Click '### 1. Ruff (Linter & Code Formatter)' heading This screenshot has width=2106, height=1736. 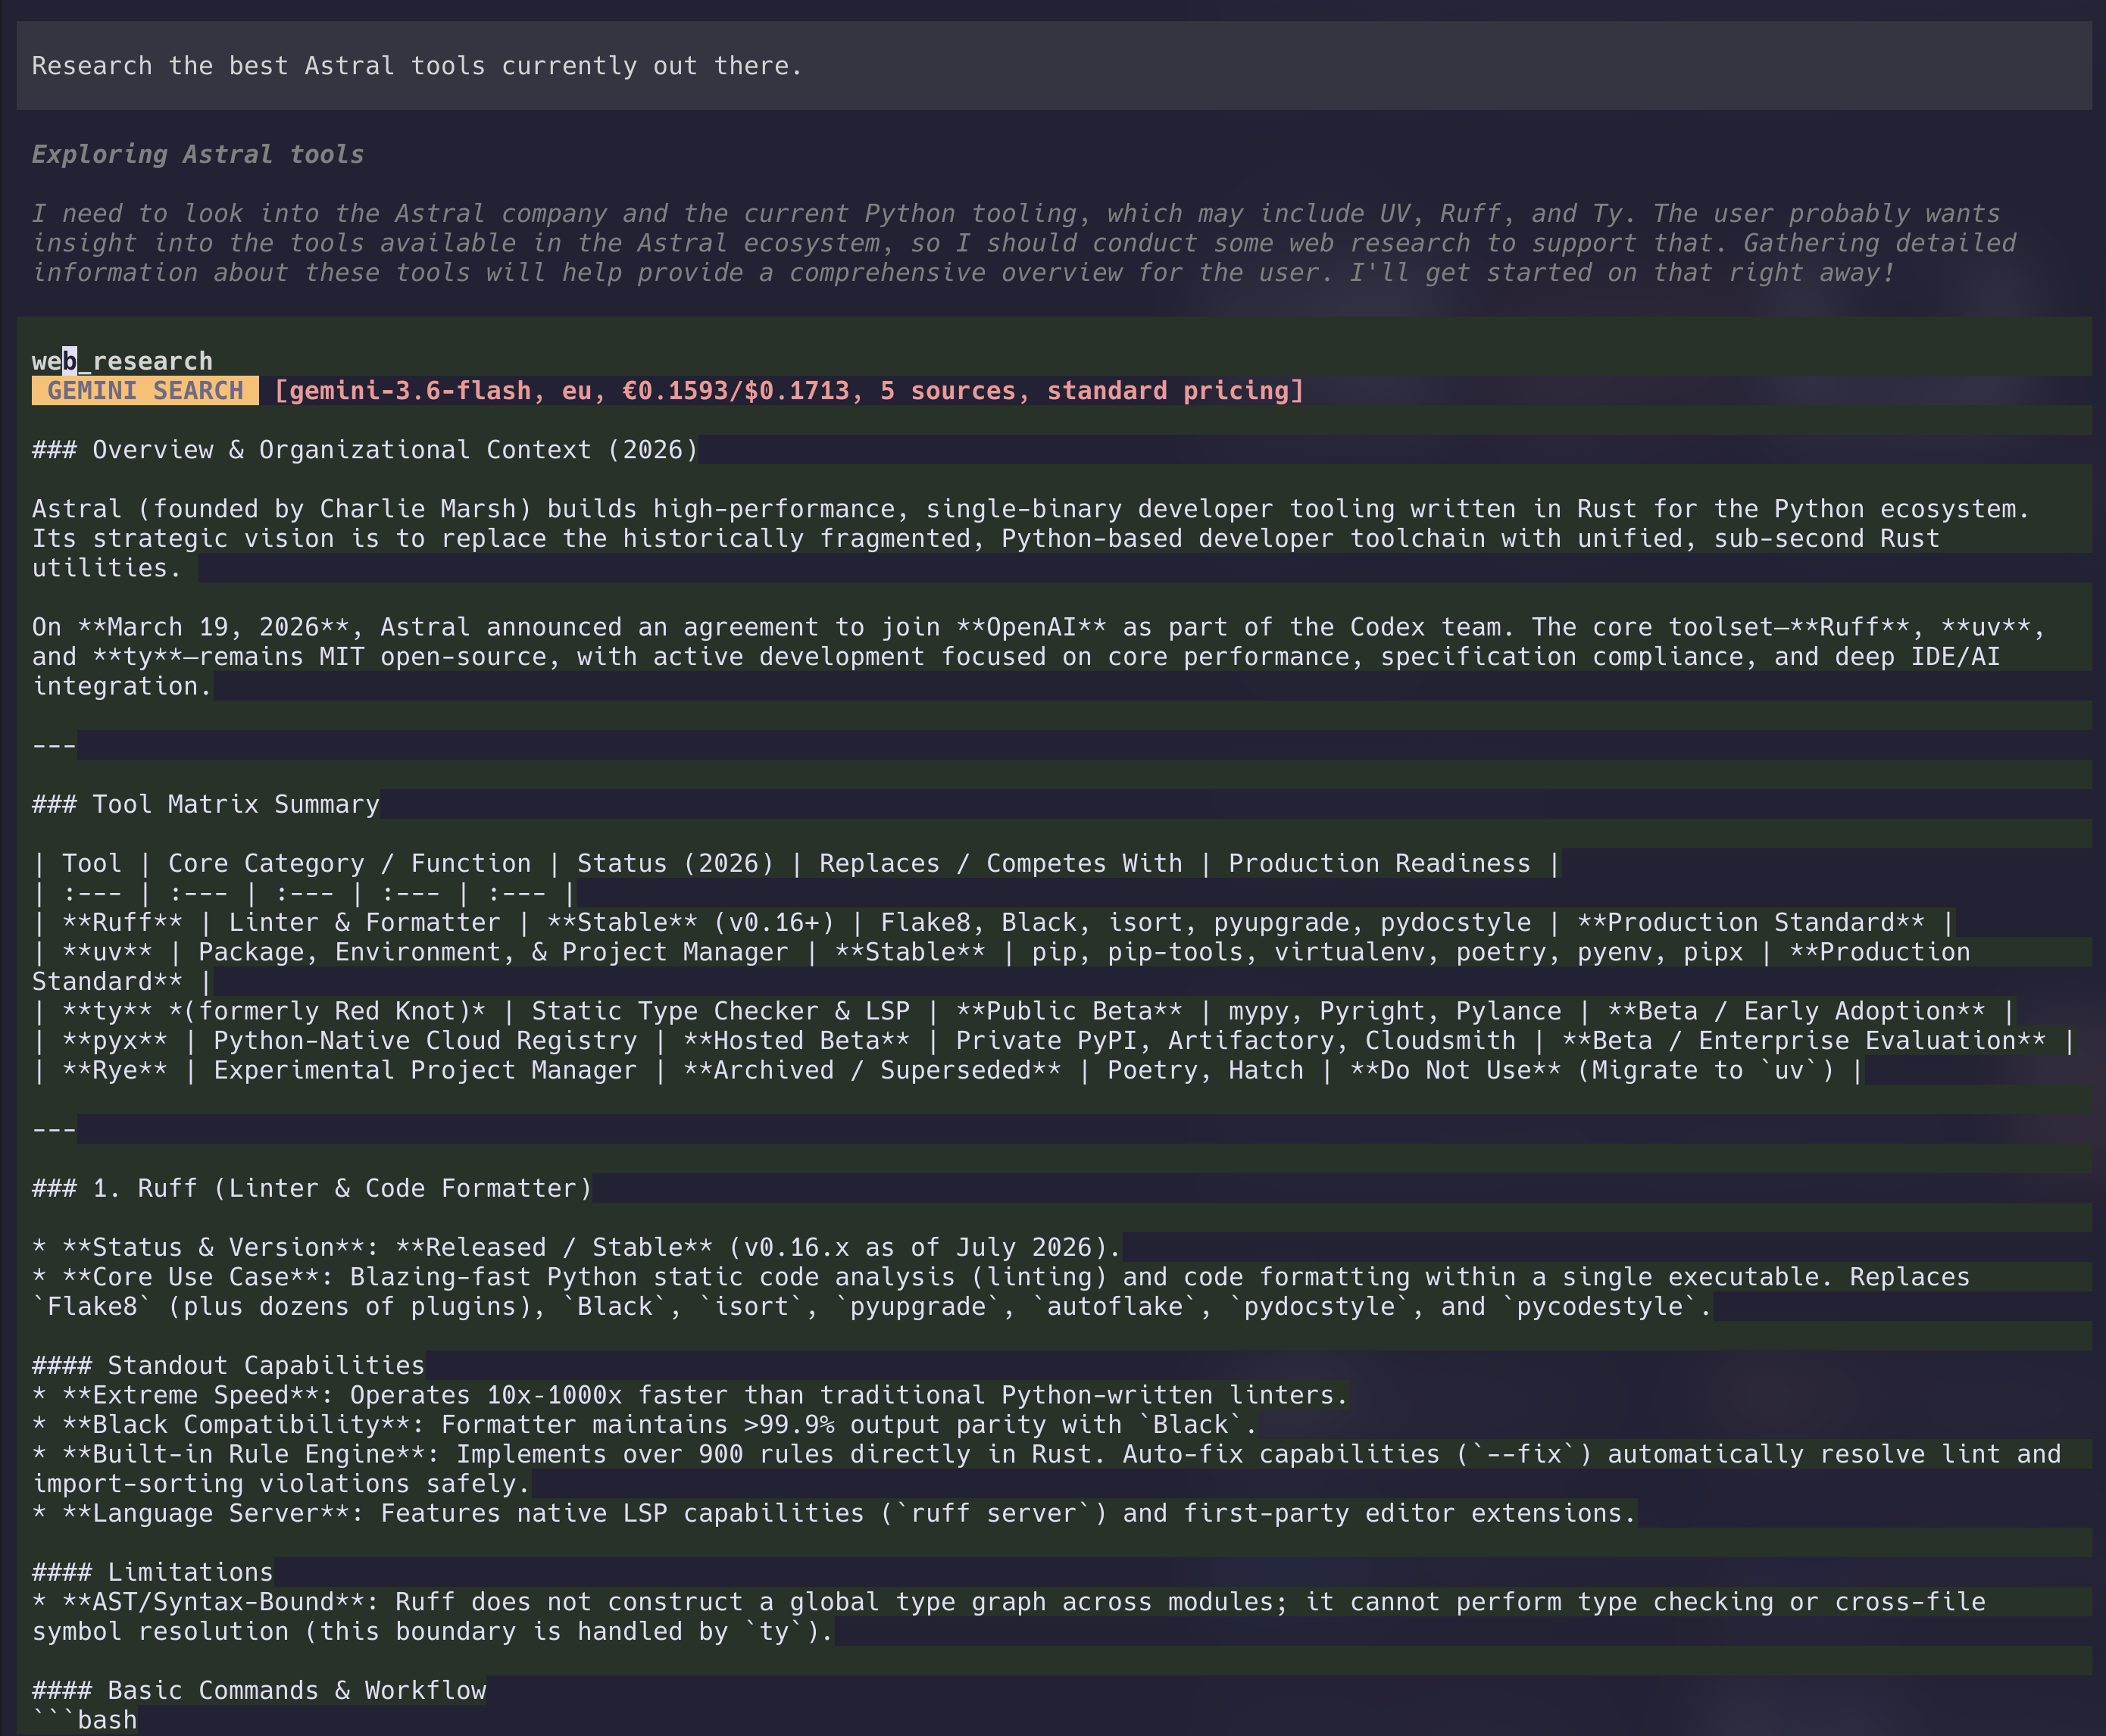(x=312, y=1189)
